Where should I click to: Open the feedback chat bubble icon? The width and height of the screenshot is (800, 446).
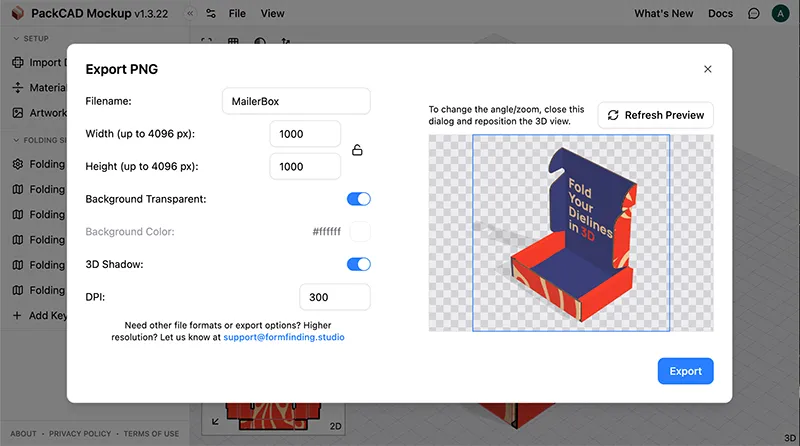tap(754, 14)
